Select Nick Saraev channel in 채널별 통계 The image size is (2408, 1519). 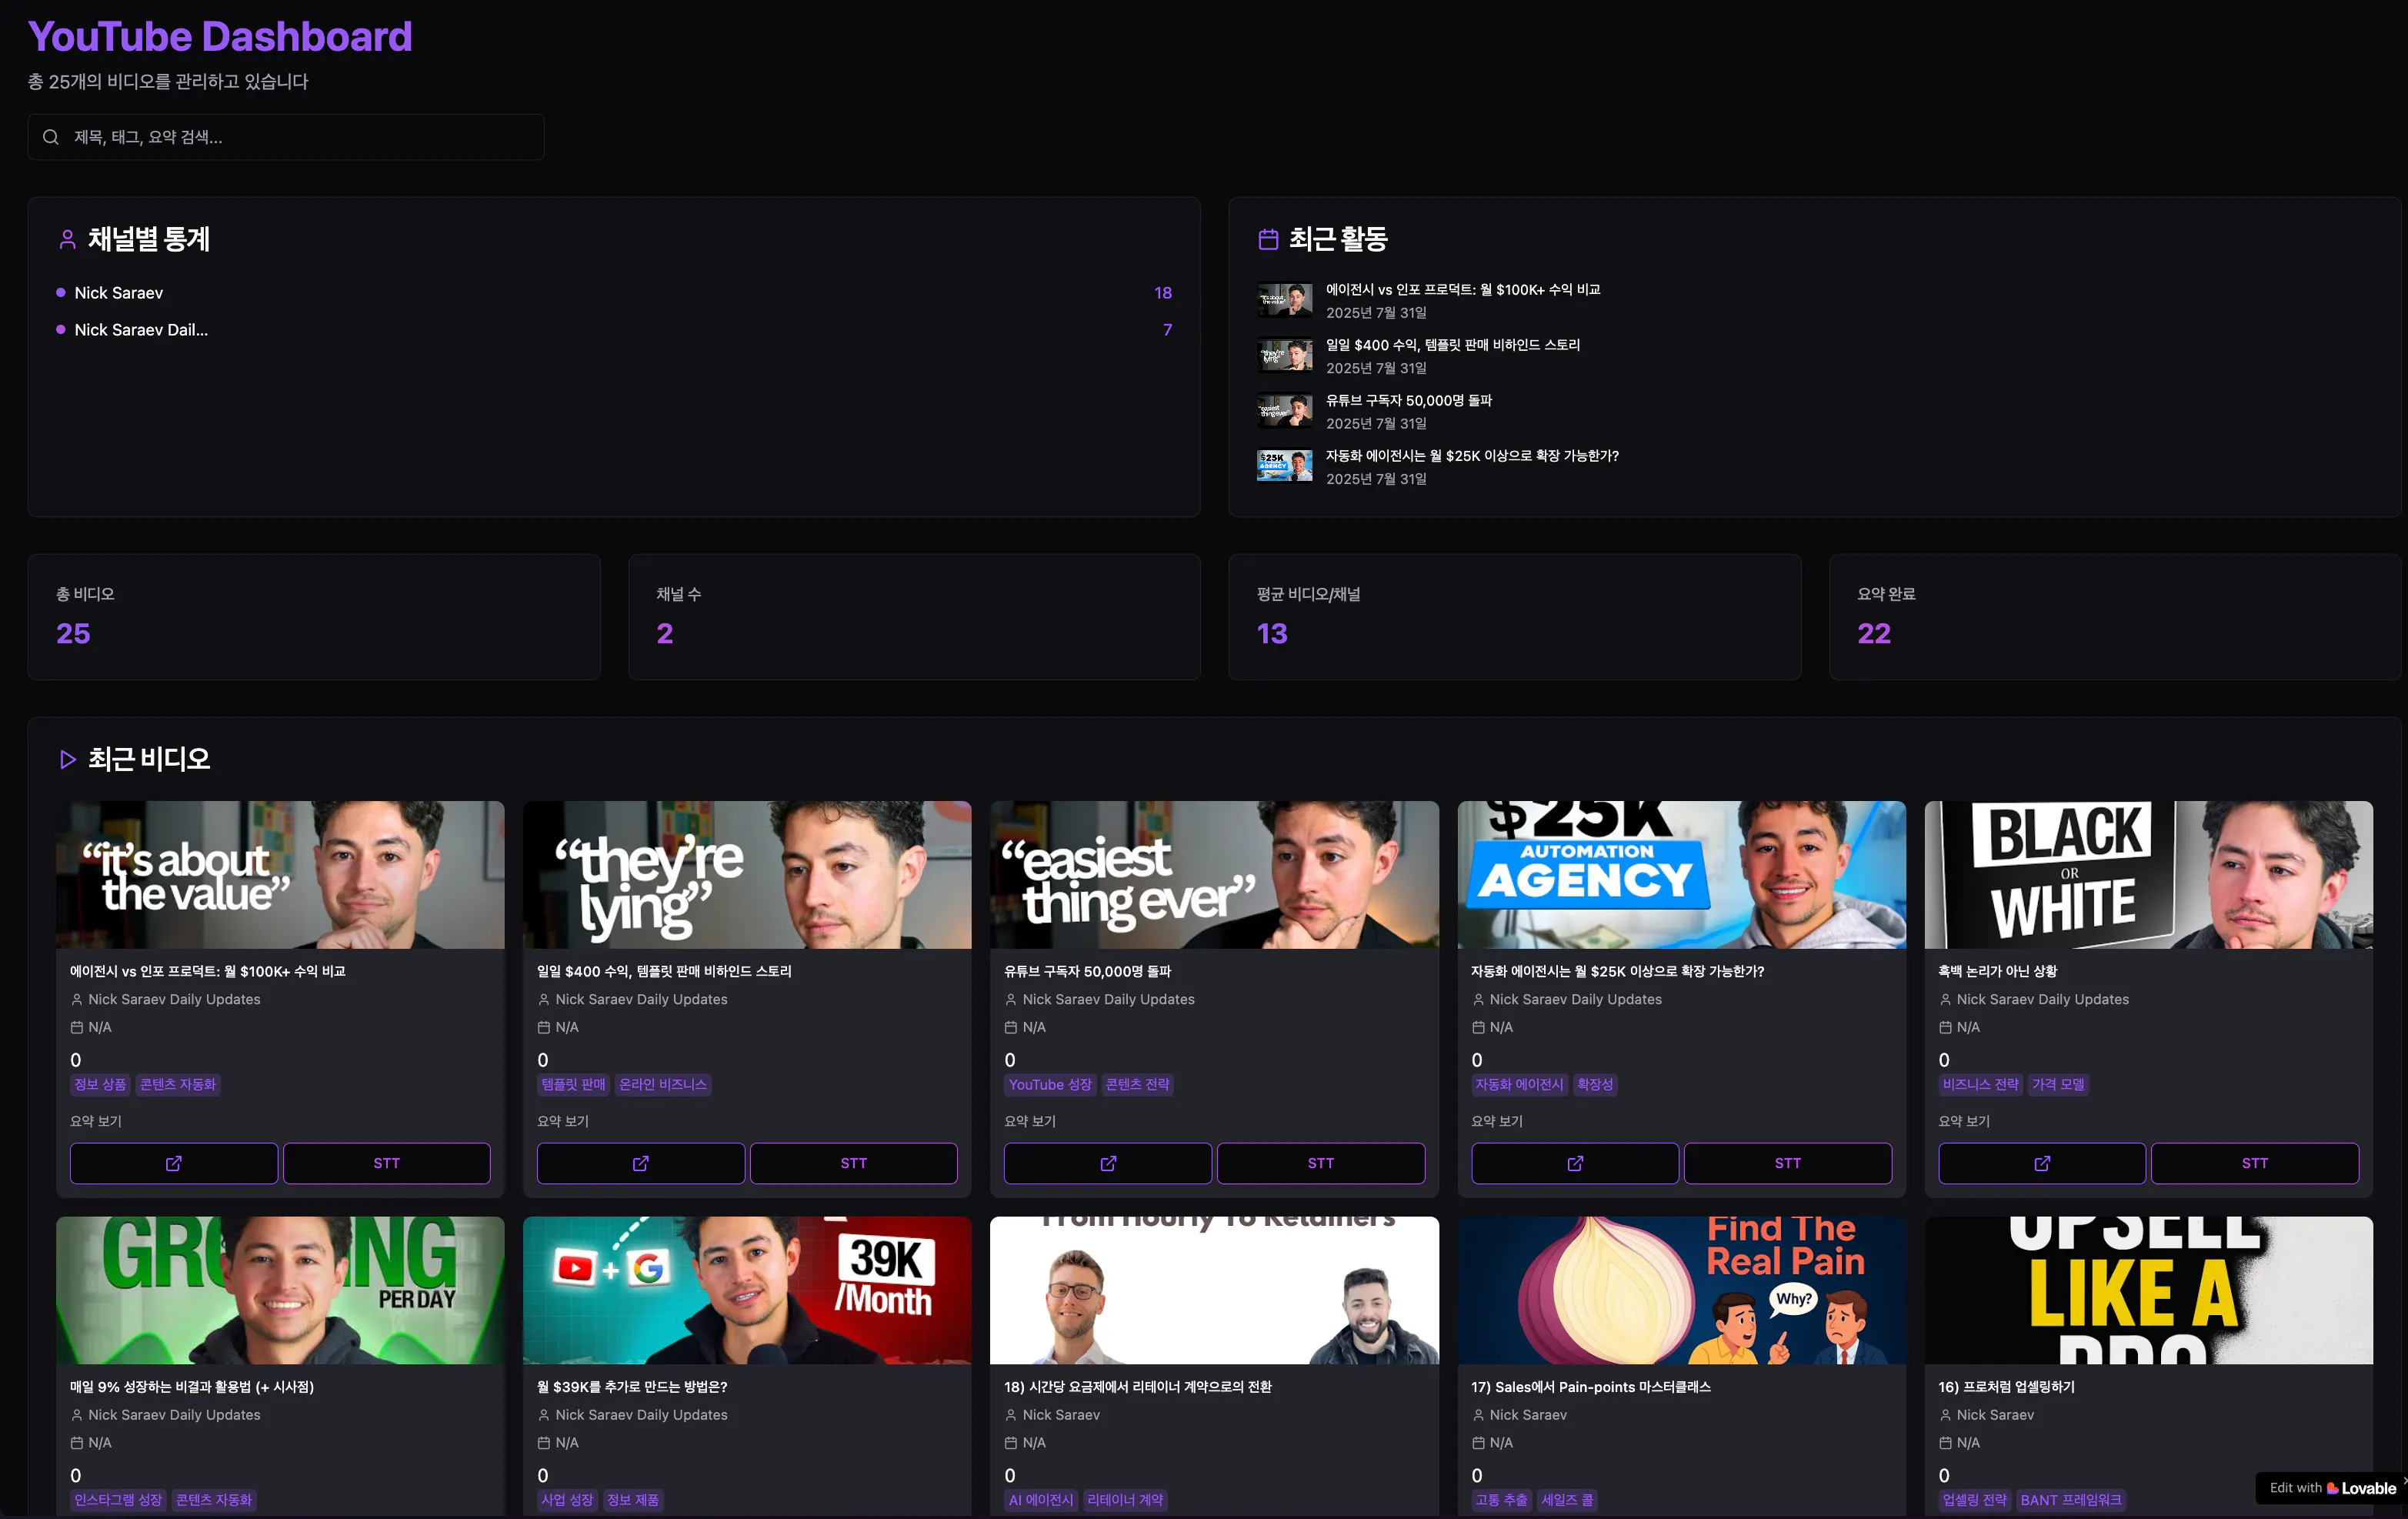click(119, 293)
